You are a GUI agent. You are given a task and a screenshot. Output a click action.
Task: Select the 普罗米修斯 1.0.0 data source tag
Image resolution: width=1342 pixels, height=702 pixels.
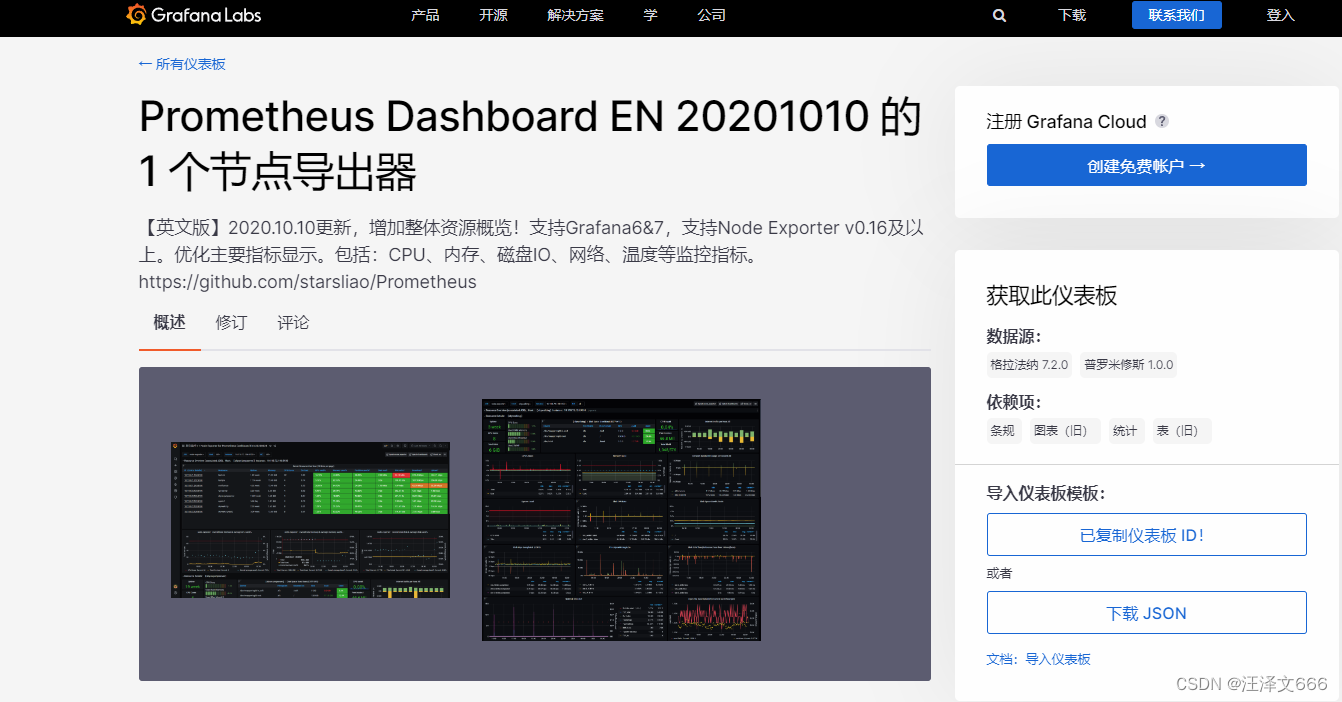point(1128,365)
